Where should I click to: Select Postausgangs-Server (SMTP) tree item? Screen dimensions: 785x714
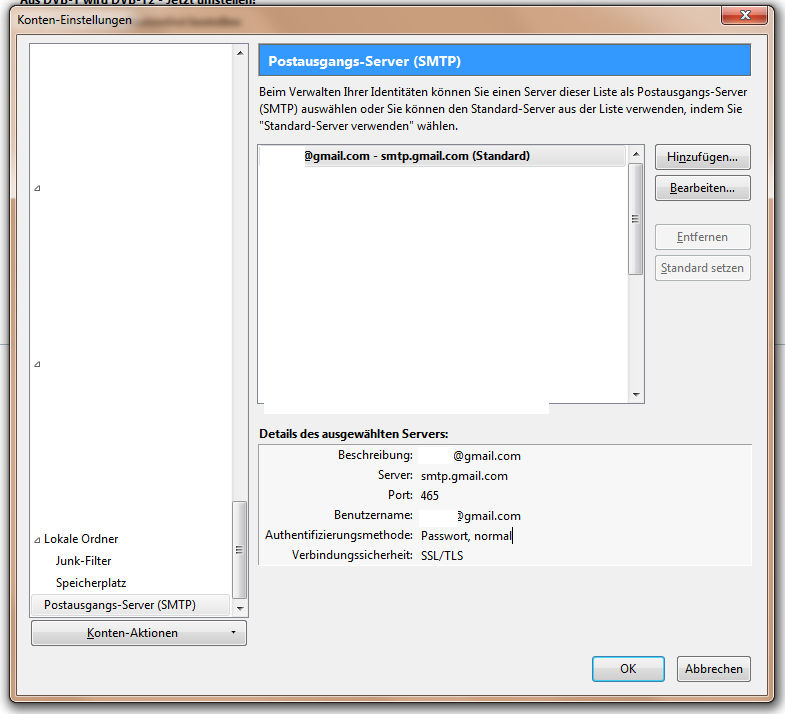tap(130, 605)
